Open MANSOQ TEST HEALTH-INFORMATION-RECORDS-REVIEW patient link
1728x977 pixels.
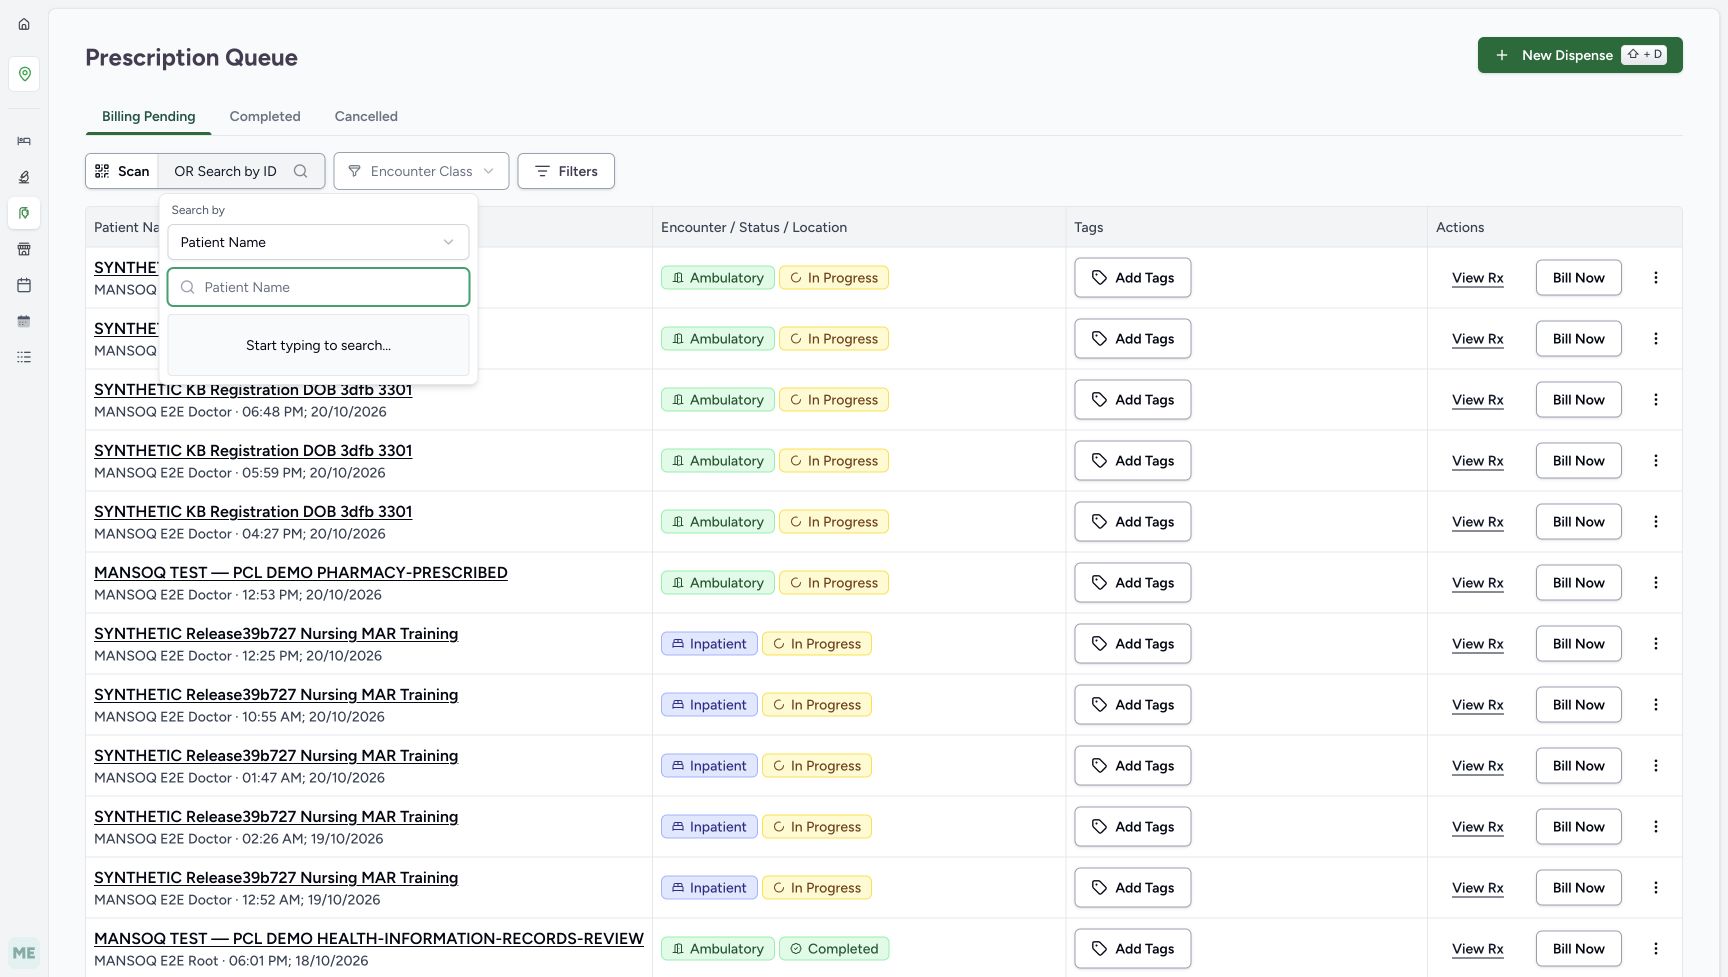369,939
